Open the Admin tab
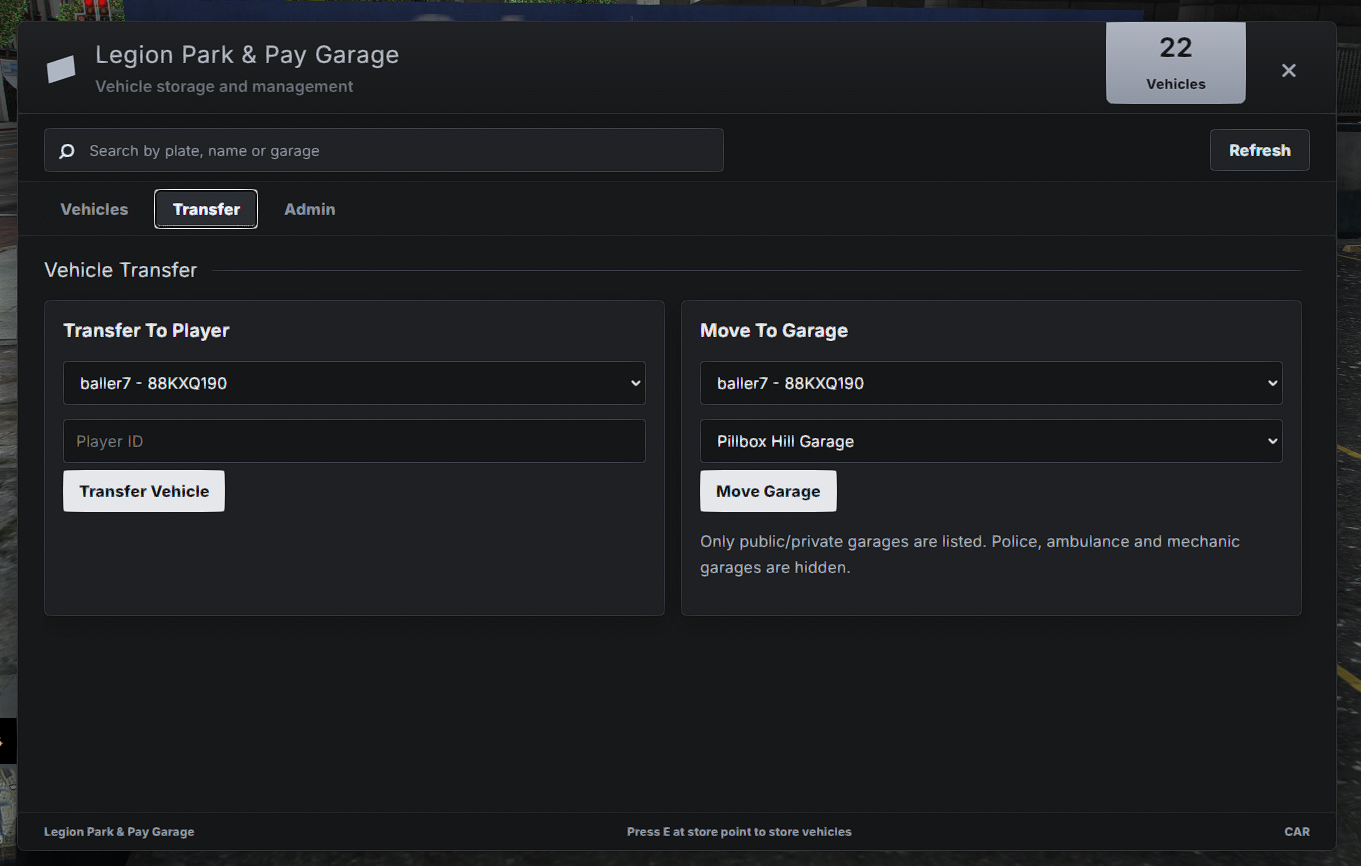Screen dimensions: 1361x866 click(x=310, y=209)
